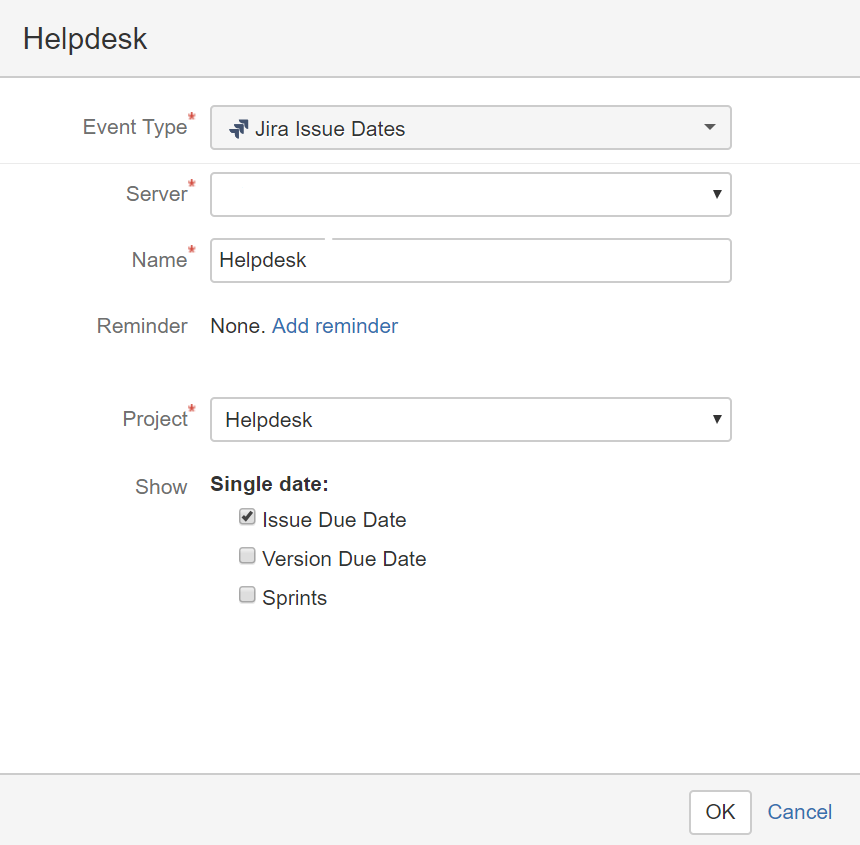Click the Name input field containing Helpdesk
Image resolution: width=860 pixels, height=845 pixels.
coord(471,260)
